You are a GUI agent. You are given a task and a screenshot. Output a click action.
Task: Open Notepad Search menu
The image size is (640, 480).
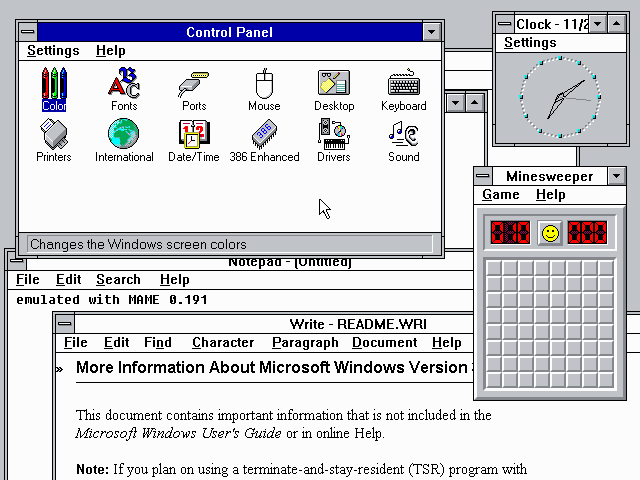pyautogui.click(x=118, y=280)
